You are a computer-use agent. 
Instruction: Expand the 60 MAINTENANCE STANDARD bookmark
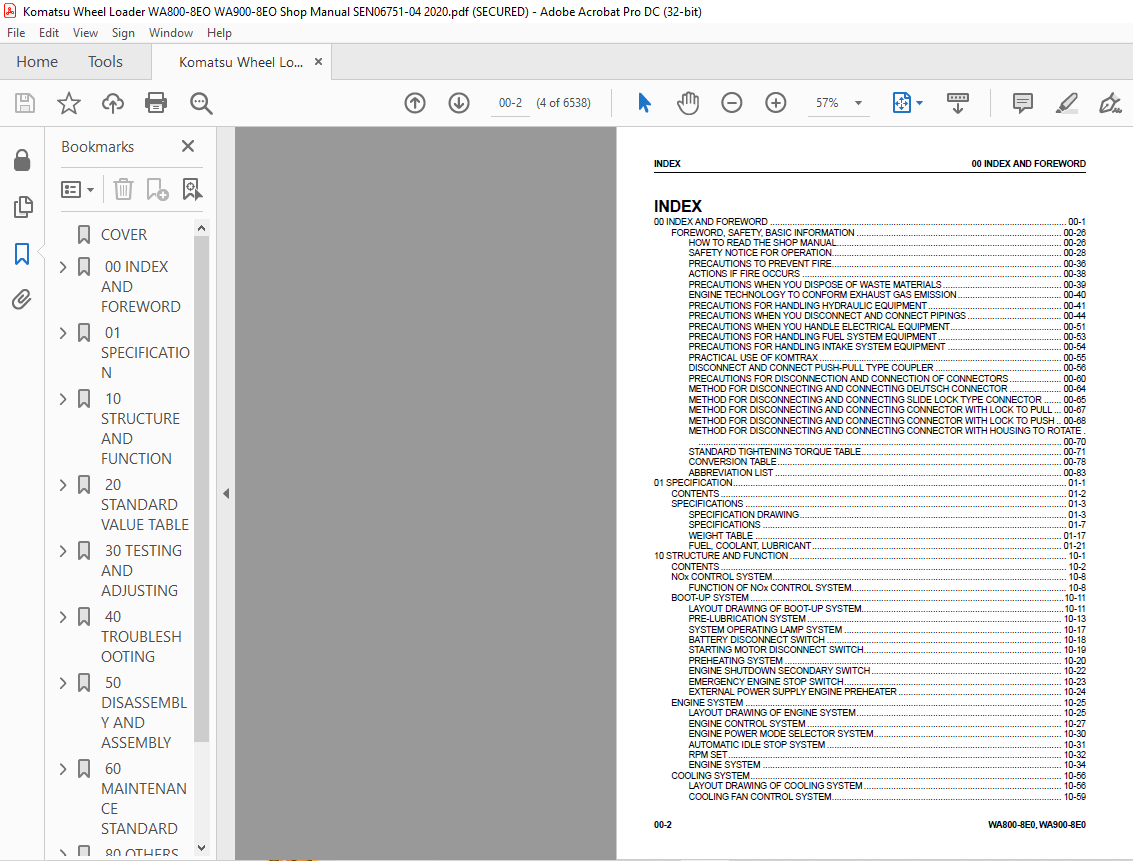(63, 769)
